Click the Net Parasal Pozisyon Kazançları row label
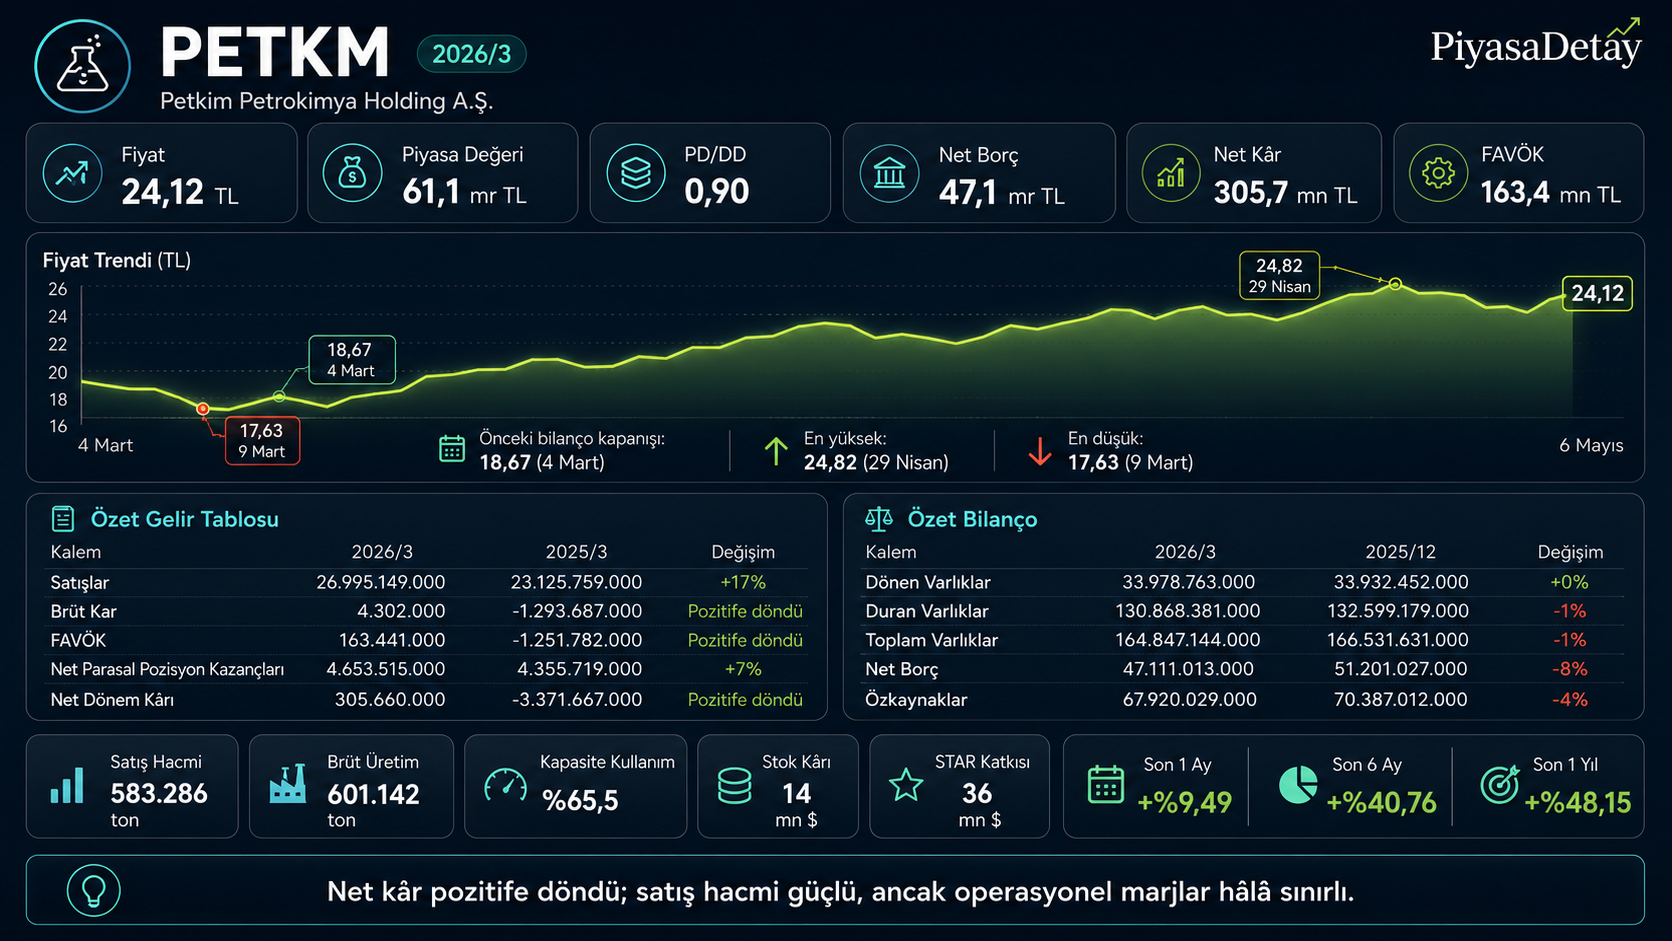 point(167,670)
